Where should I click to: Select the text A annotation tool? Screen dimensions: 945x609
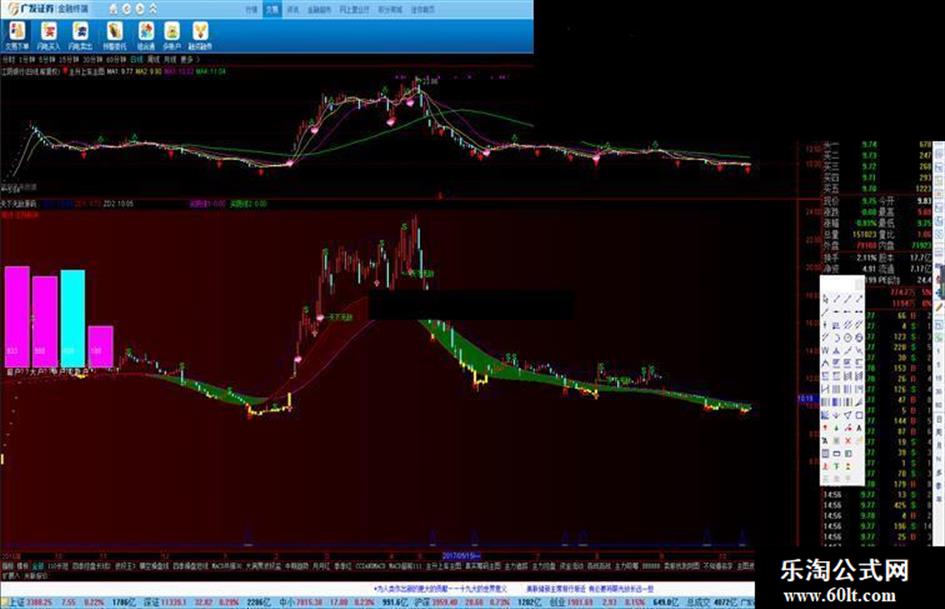pos(859,428)
